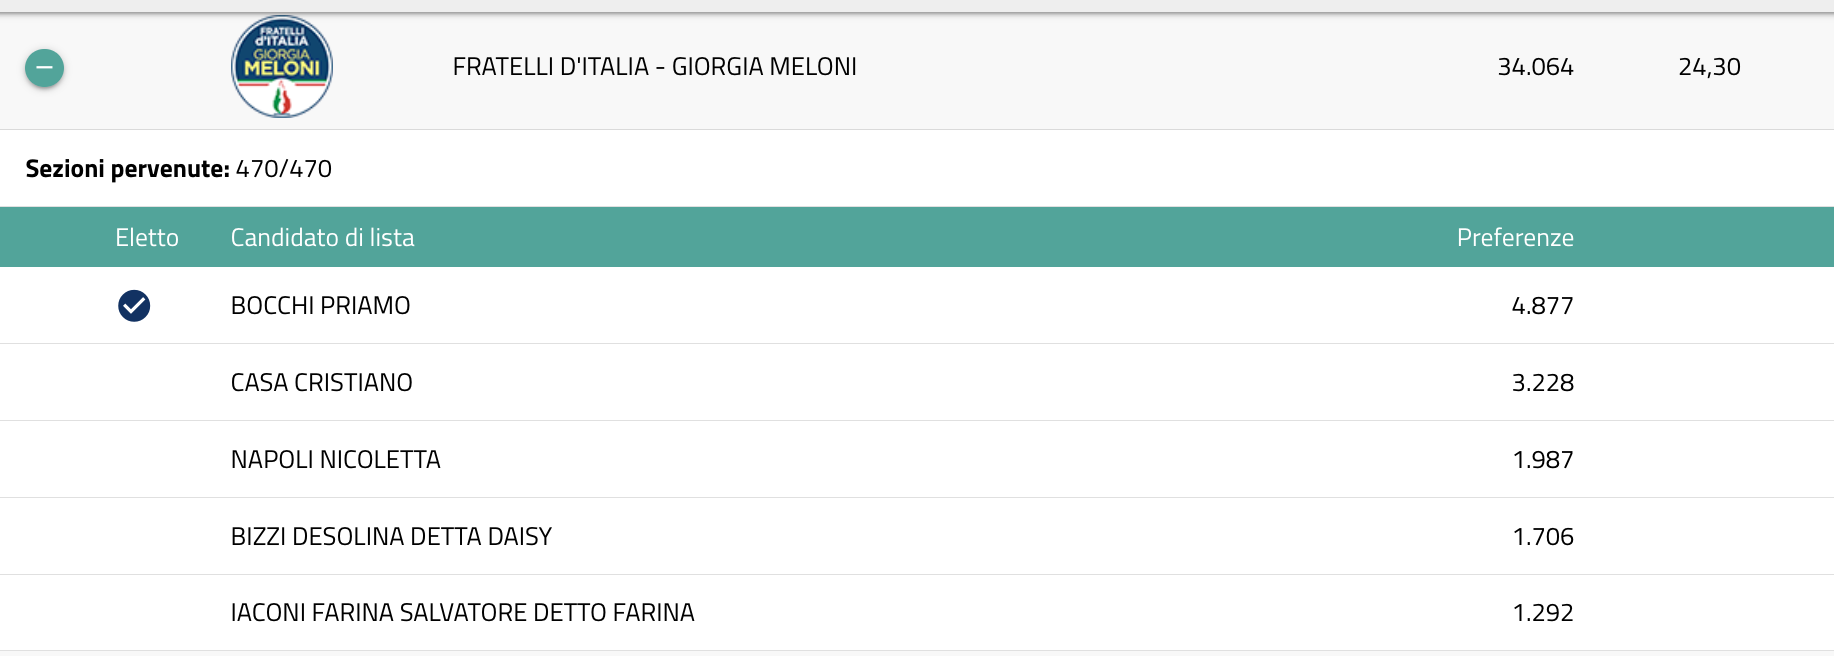Click the 3.228 preference count
This screenshot has width=1834, height=656.
[1542, 383]
